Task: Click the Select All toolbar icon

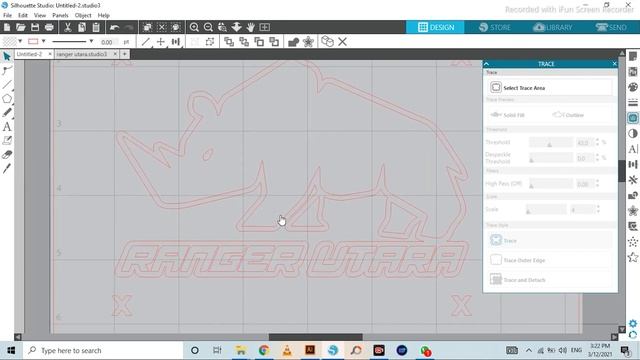Action: [147, 27]
